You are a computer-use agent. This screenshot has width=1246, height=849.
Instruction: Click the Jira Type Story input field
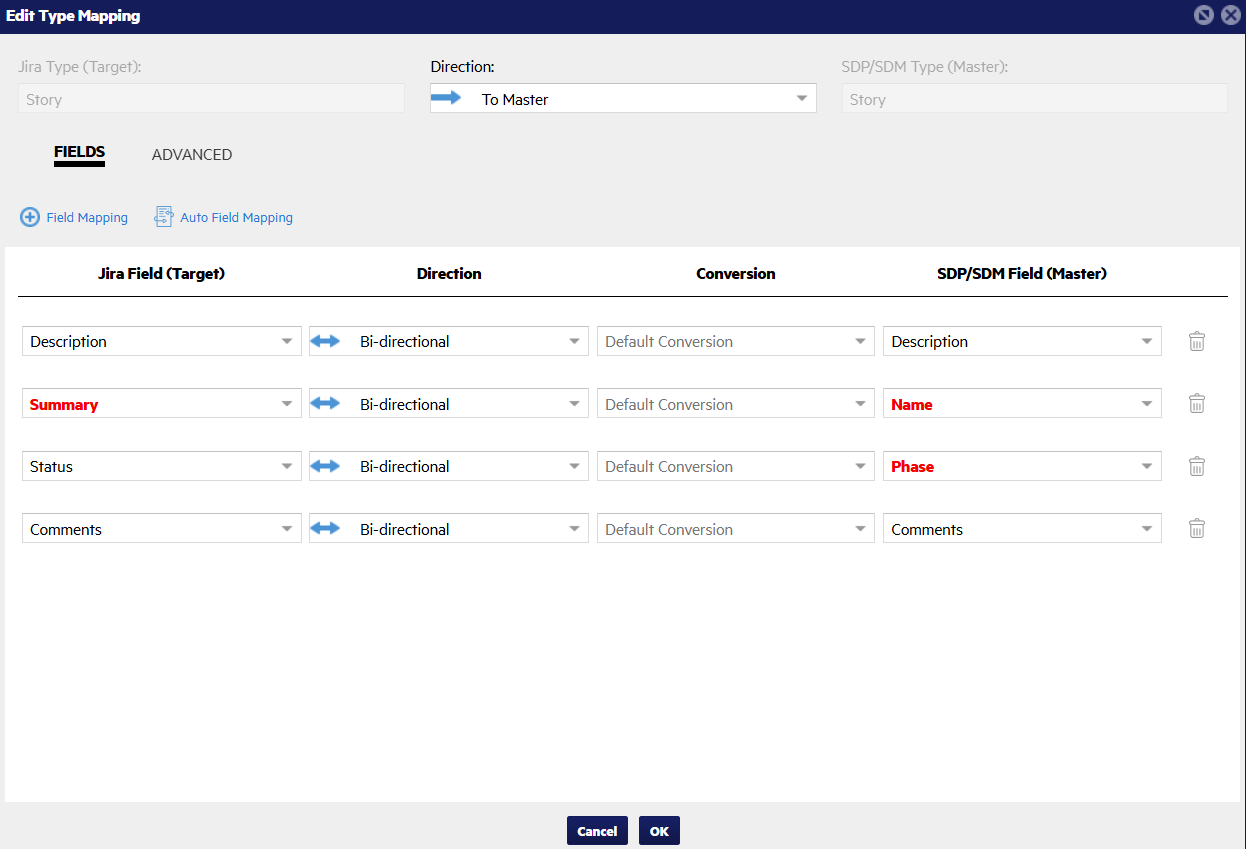[x=211, y=99]
